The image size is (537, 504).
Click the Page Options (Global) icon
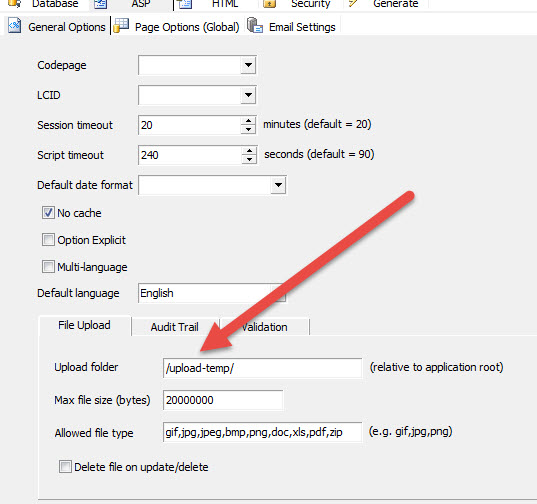pyautogui.click(x=121, y=26)
